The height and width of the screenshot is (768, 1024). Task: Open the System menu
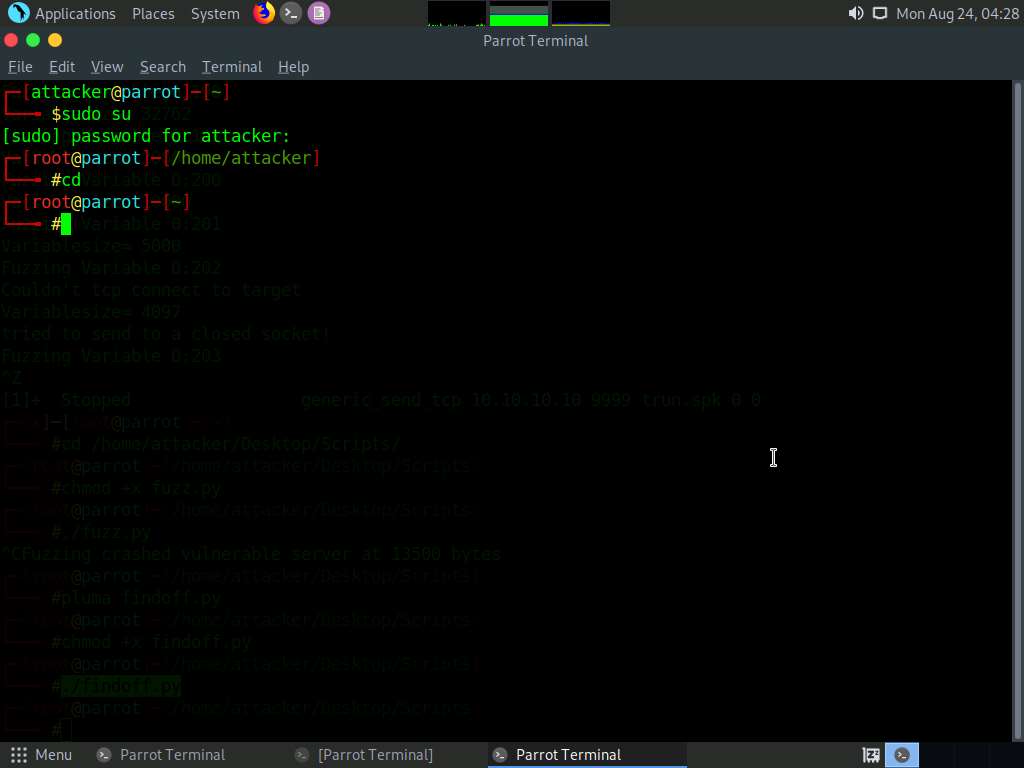pyautogui.click(x=215, y=13)
